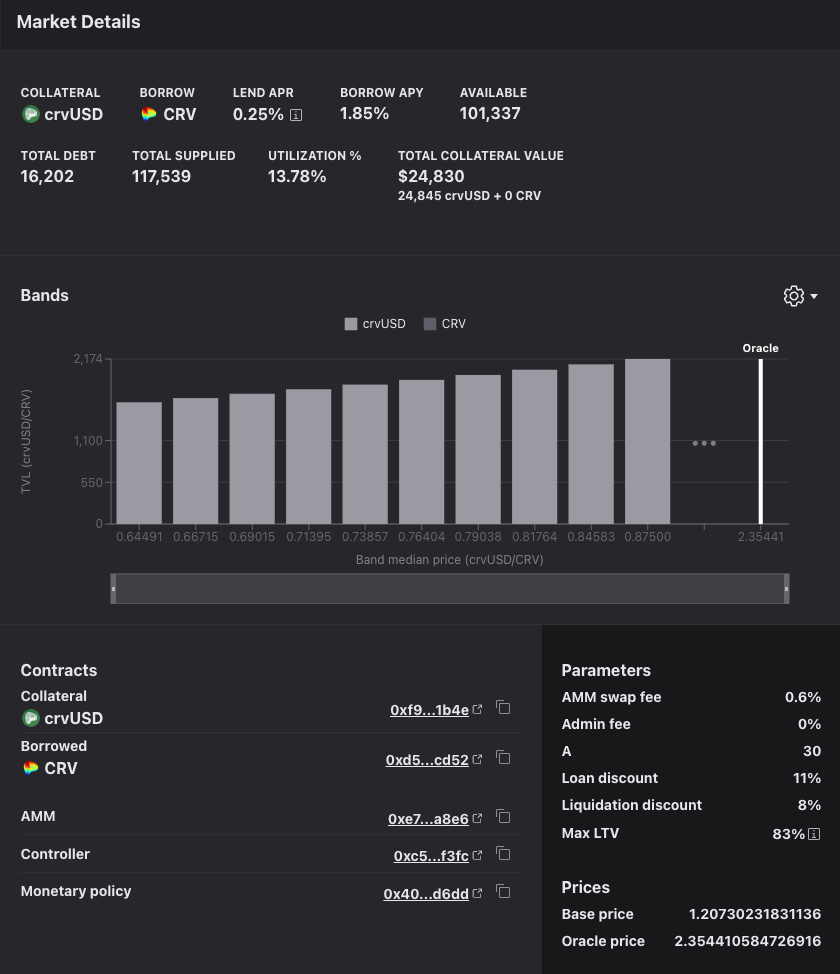Open the Bands chart settings gear
840x974 pixels.
793,296
